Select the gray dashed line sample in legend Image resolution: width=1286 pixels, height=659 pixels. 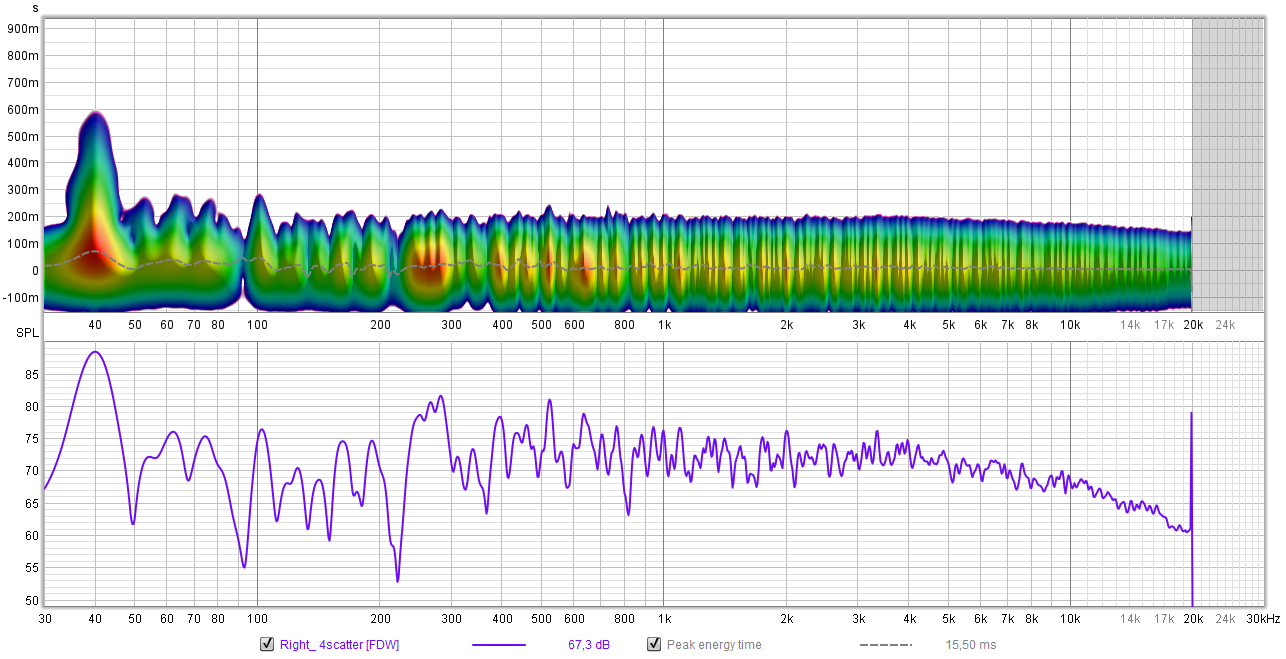[885, 645]
